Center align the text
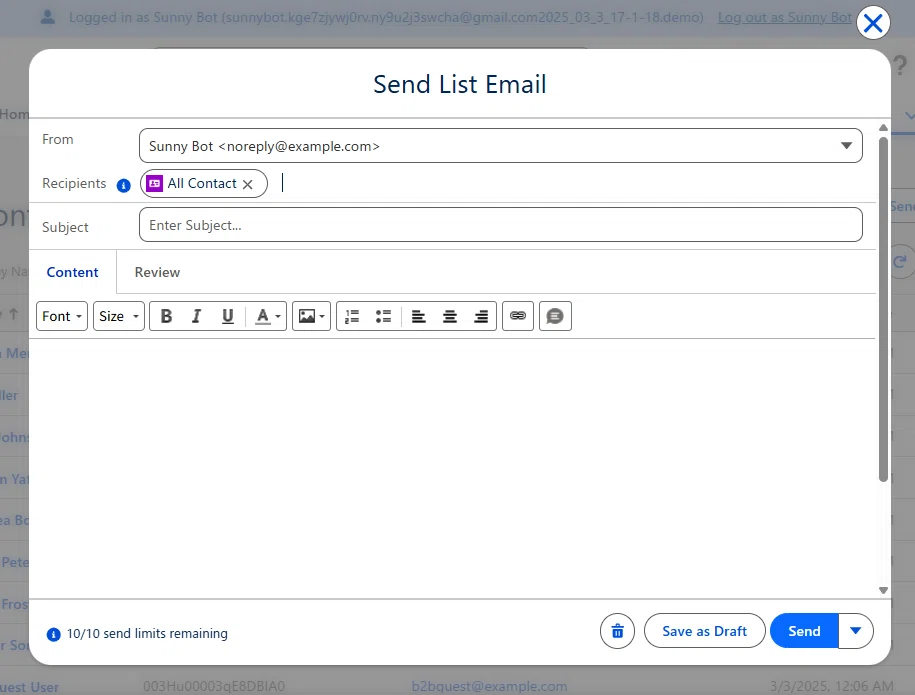The width and height of the screenshot is (915, 695). point(450,316)
